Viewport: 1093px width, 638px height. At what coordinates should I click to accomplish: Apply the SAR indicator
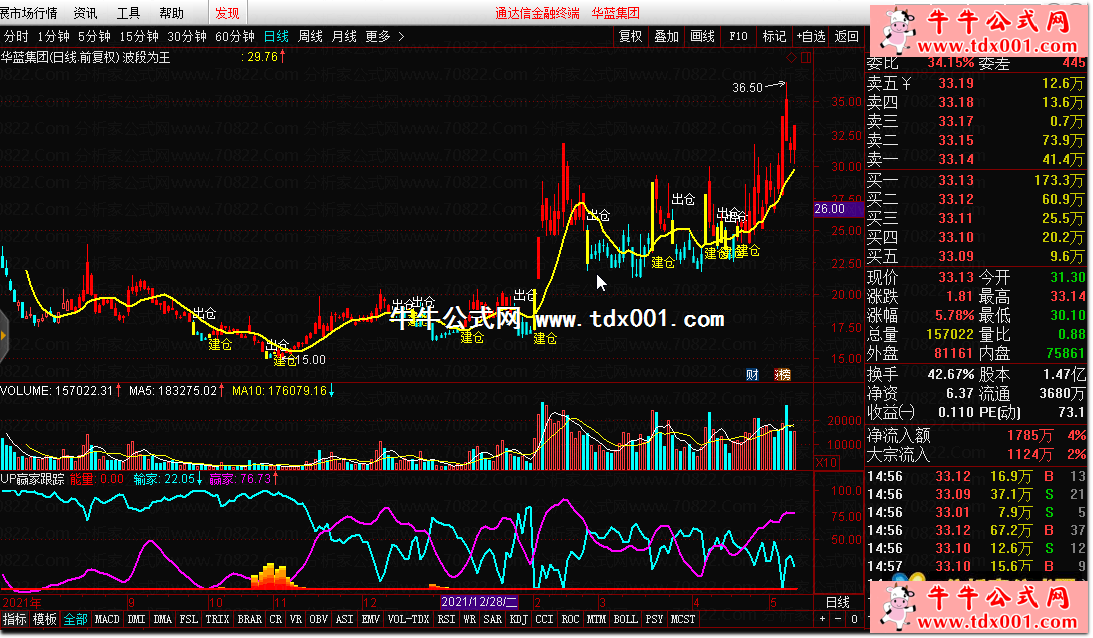[x=493, y=619]
